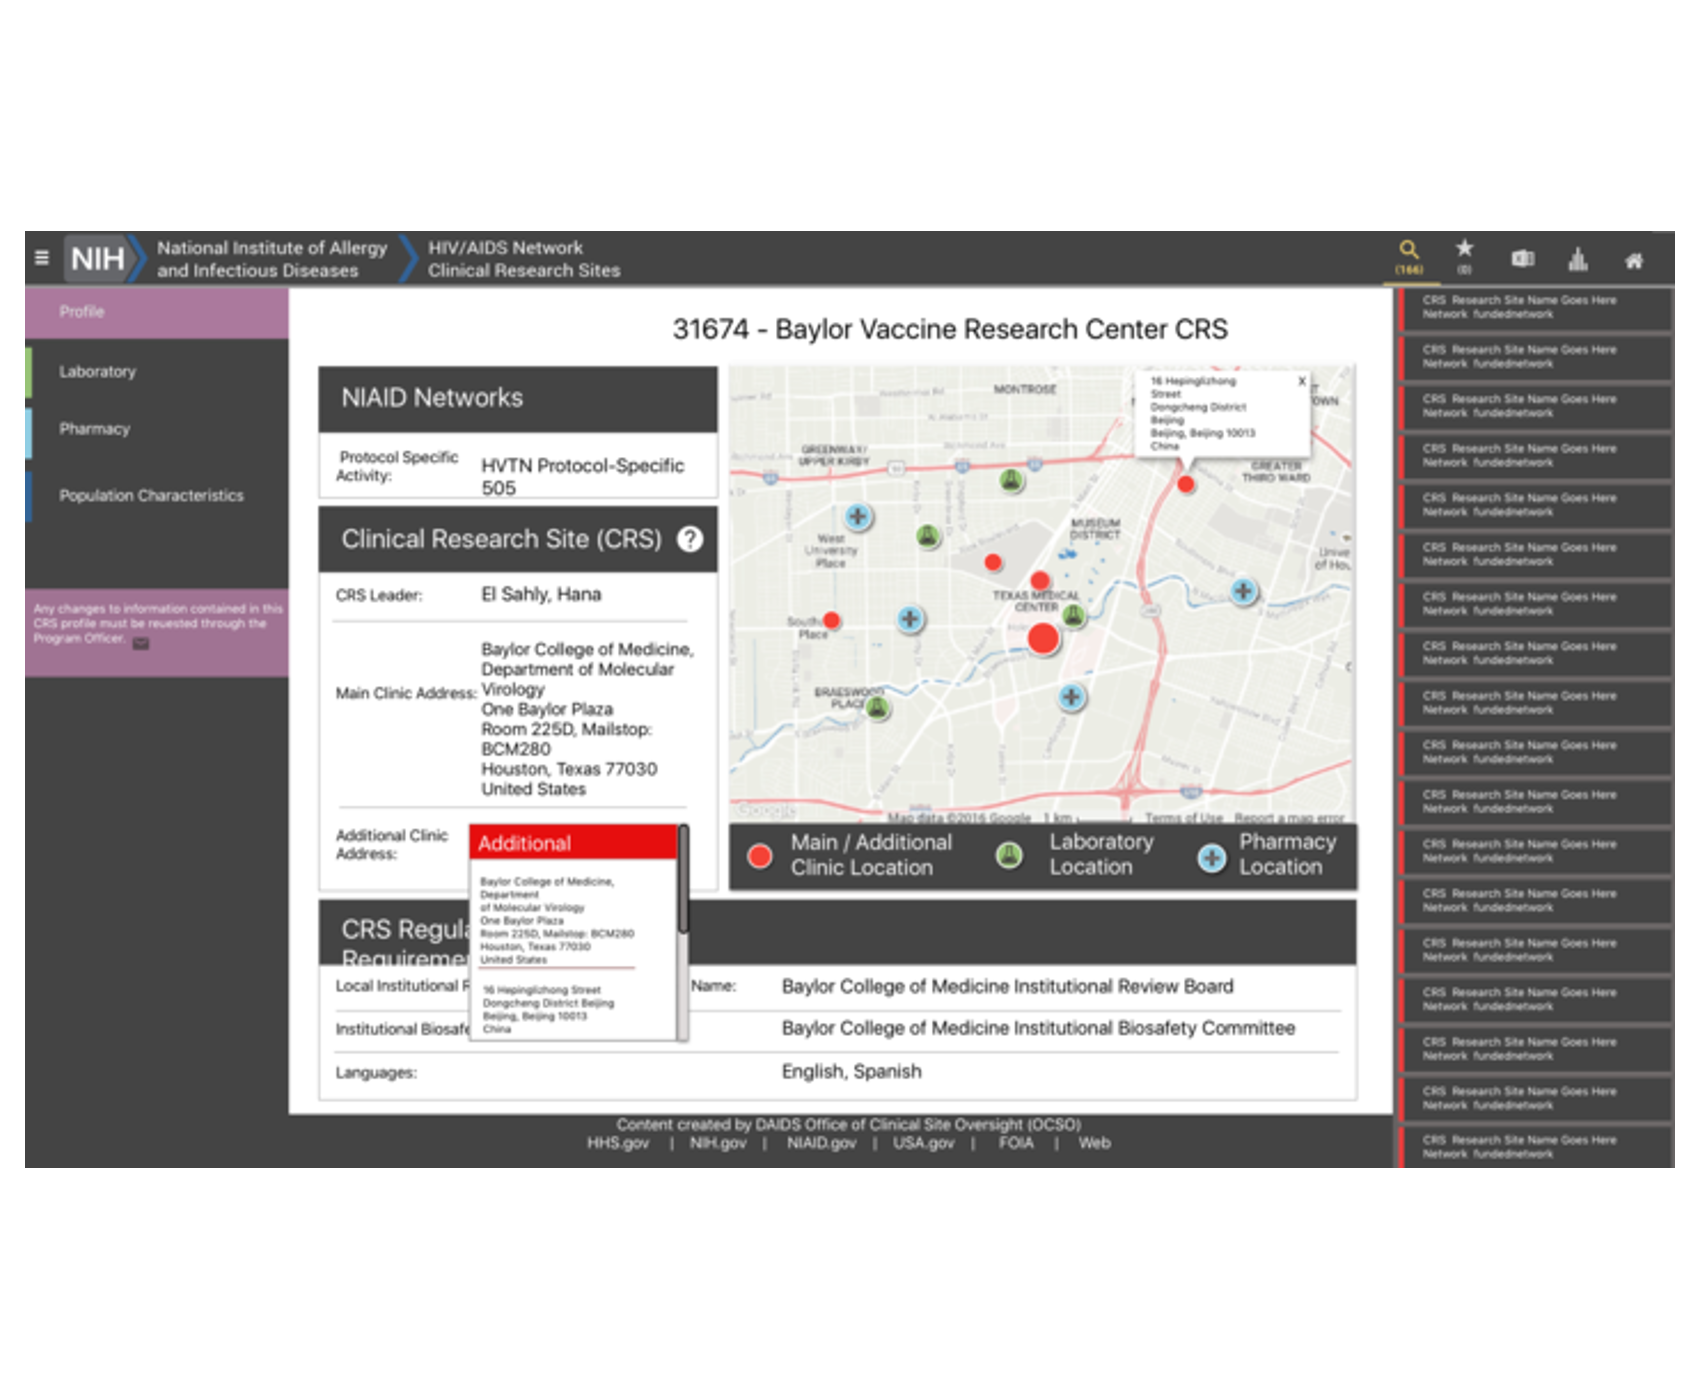This screenshot has width=1700, height=1400.
Task: Click the Google logo on the map
Action: tap(765, 810)
